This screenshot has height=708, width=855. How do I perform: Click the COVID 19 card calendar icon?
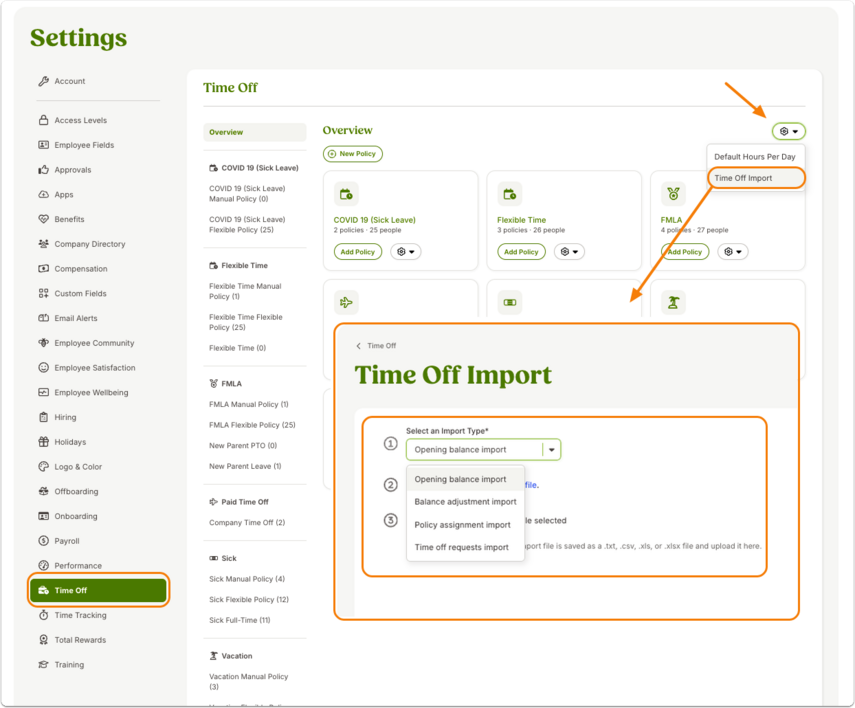click(346, 194)
